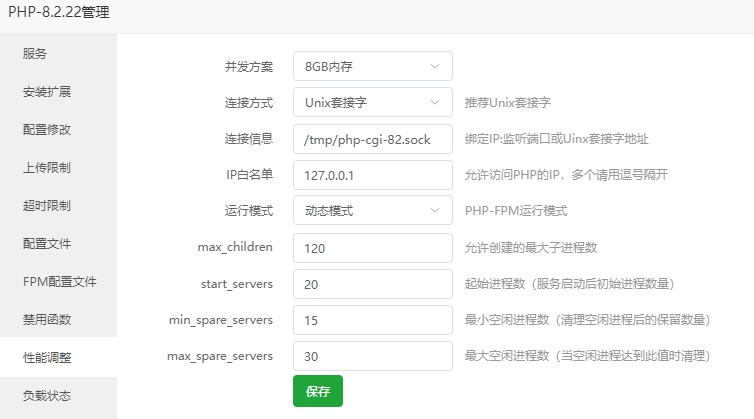Click the 运行模式 label

pyautogui.click(x=249, y=211)
